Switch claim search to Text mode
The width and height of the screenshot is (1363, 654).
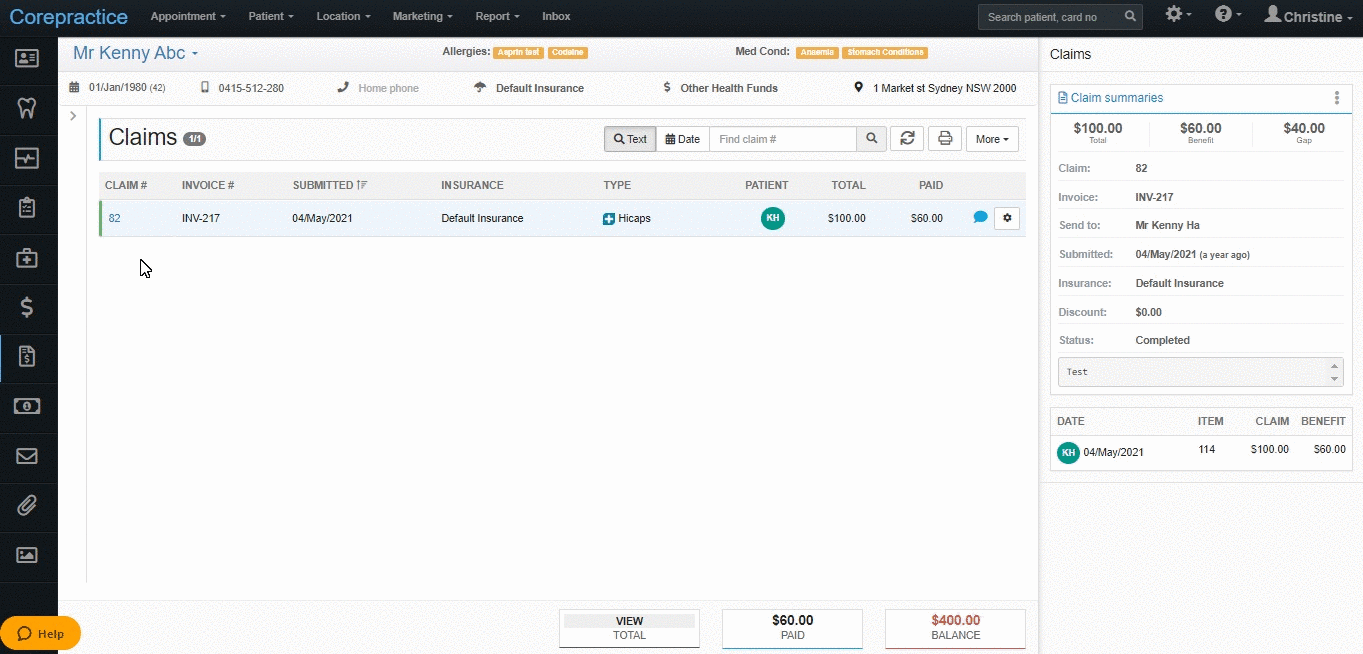click(x=630, y=139)
